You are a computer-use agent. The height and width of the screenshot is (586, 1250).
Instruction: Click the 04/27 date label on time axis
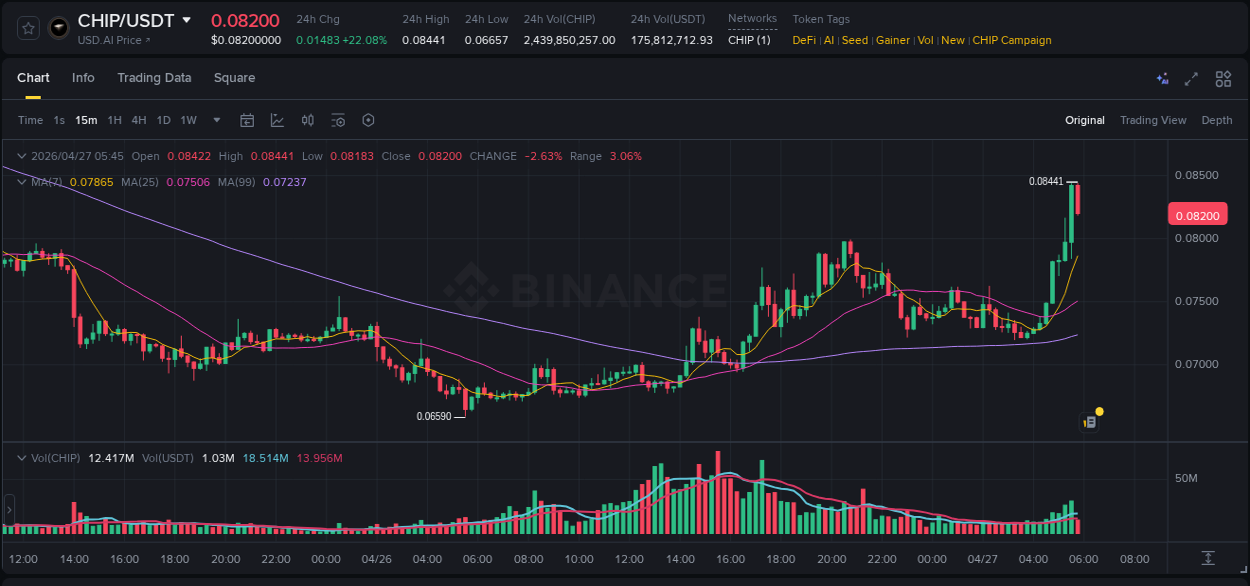(982, 559)
